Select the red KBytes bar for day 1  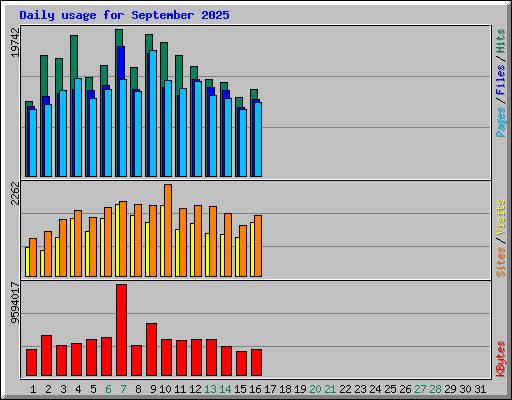point(31,362)
